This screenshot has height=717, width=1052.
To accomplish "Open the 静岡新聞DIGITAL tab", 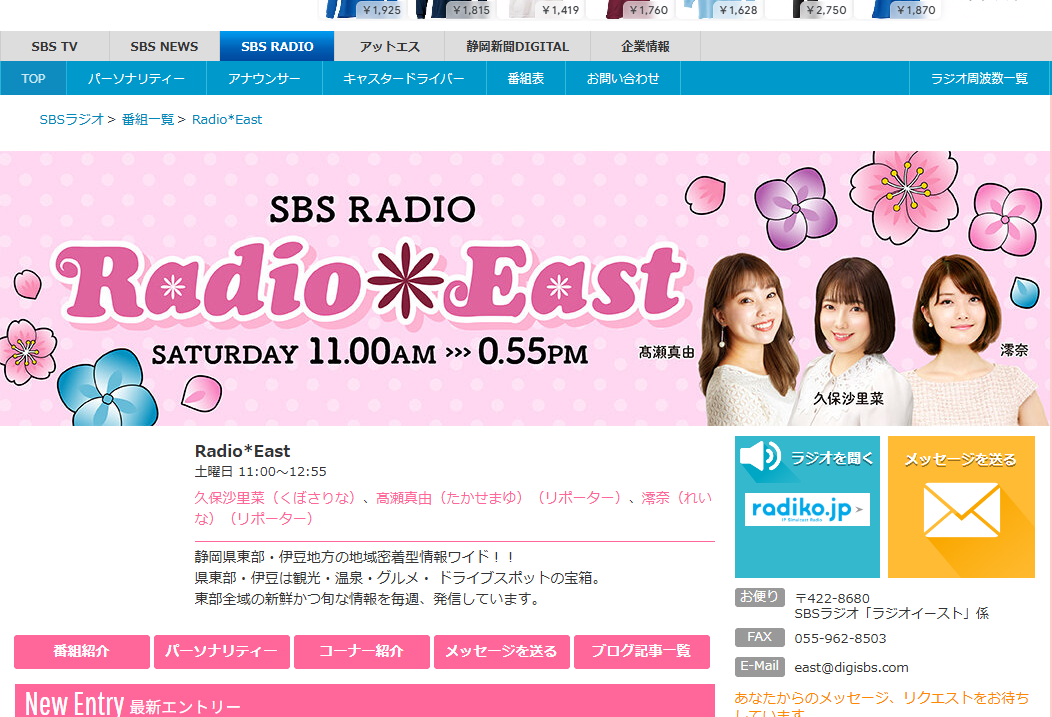I will (x=517, y=46).
